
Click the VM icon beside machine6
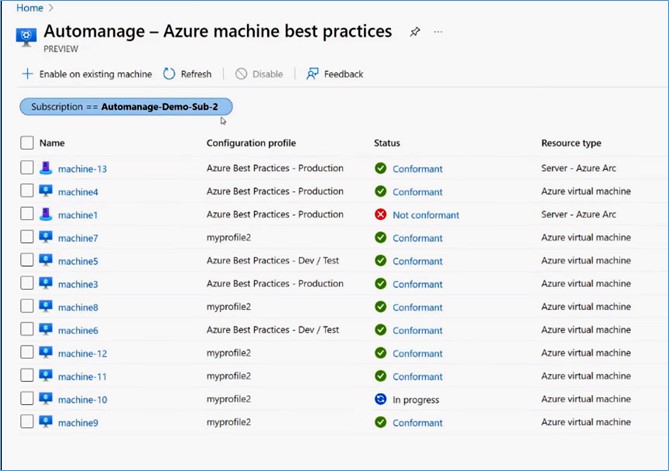[x=46, y=329]
